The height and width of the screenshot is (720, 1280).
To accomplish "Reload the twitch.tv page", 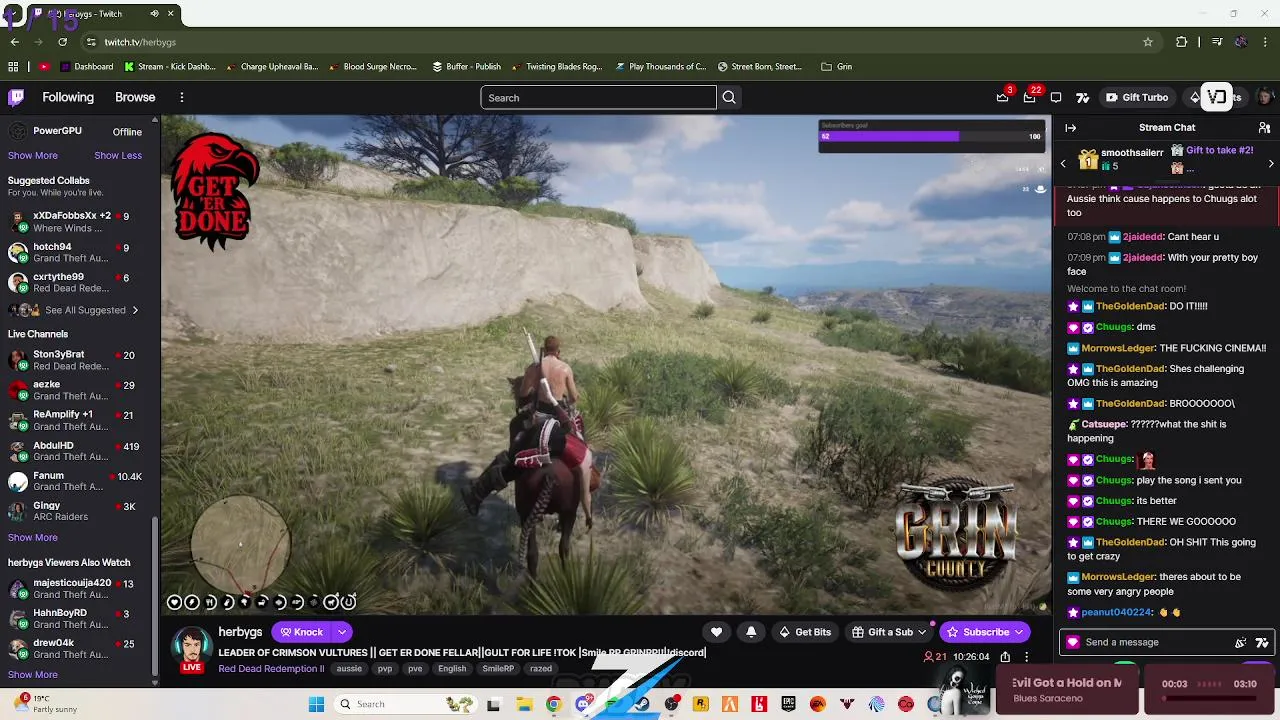I will click(62, 42).
